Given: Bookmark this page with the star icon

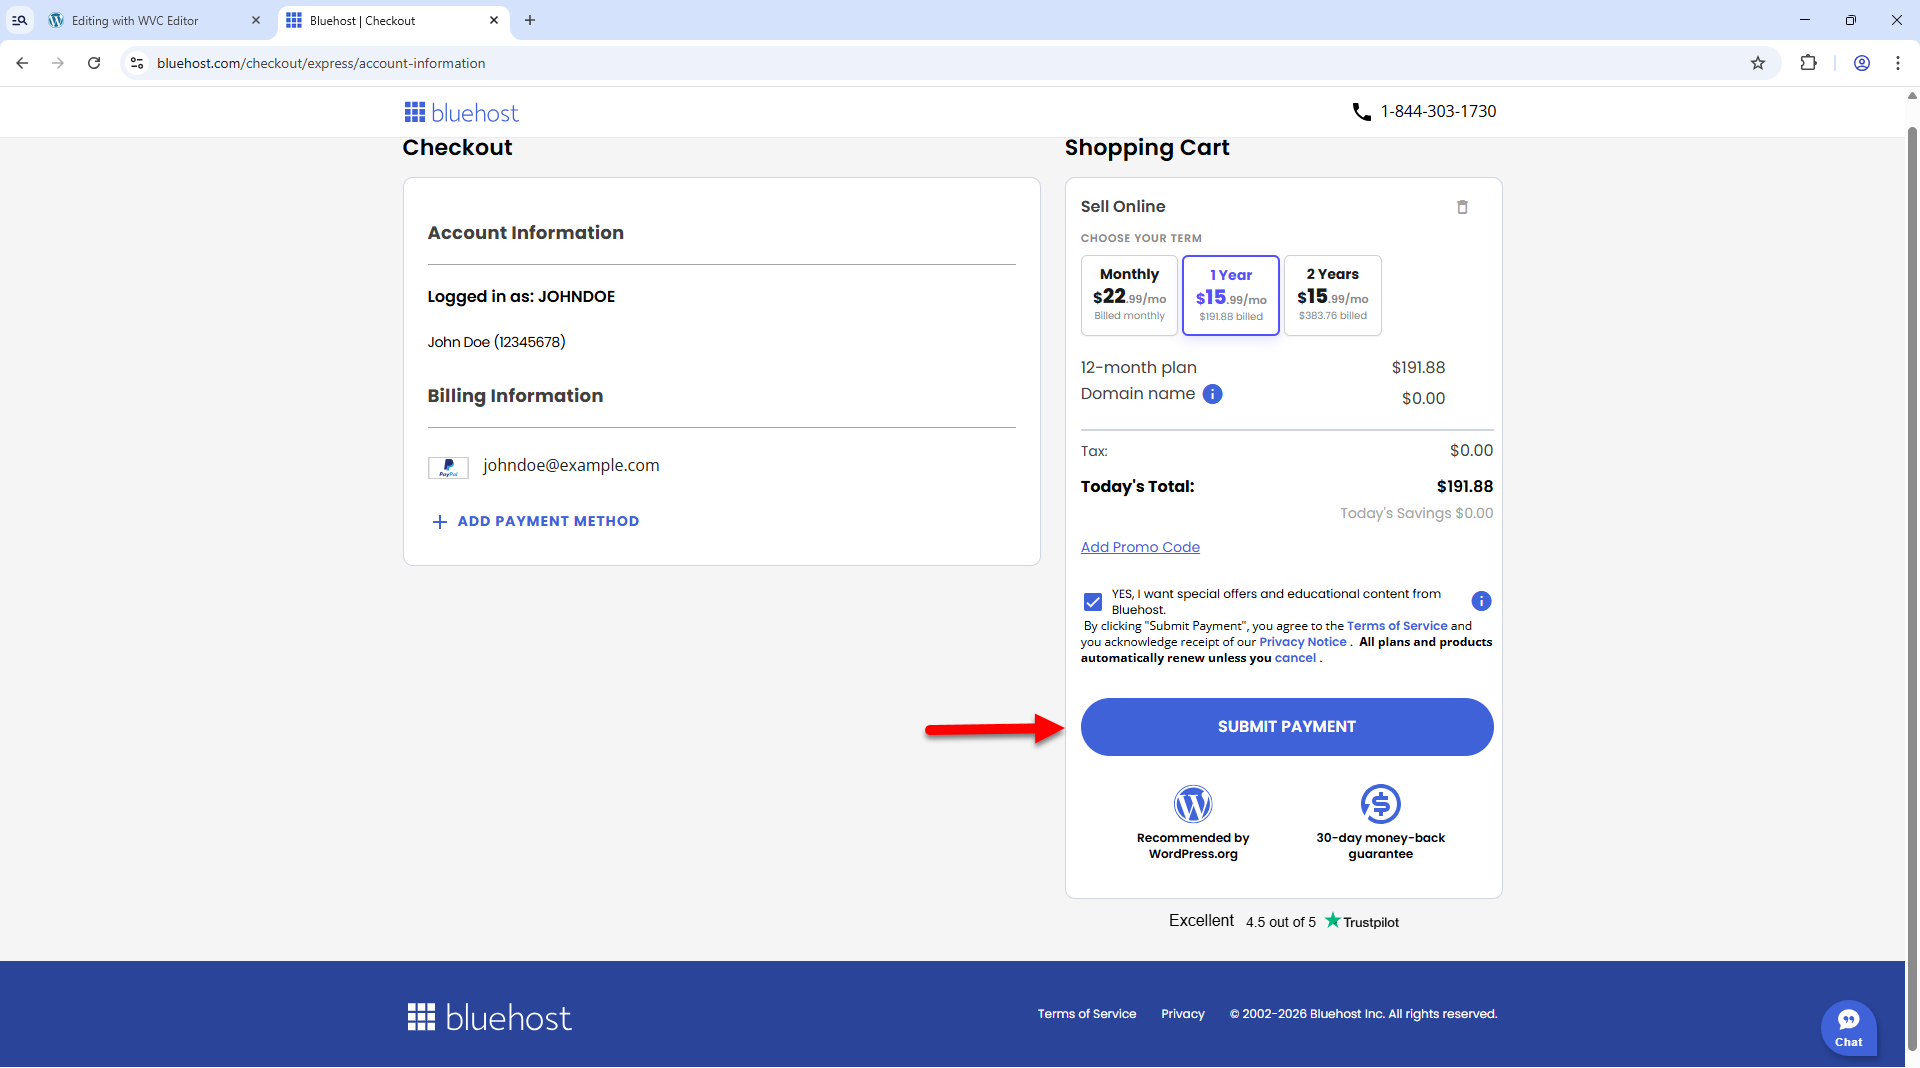Looking at the screenshot, I should point(1758,63).
